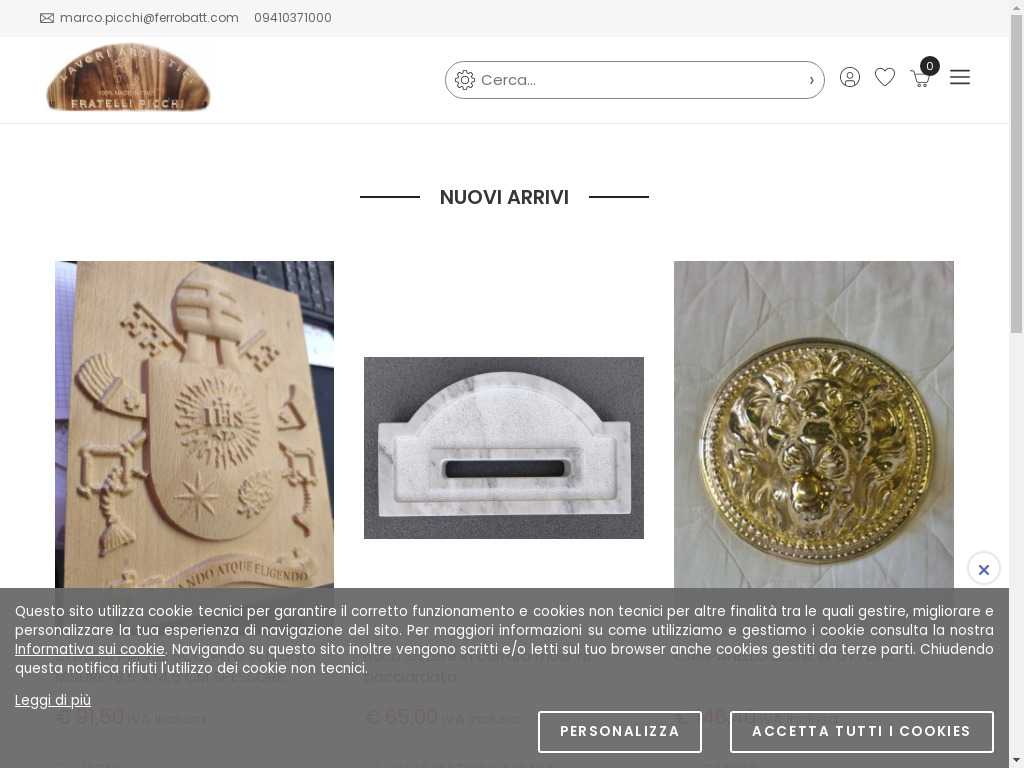Viewport: 1024px width, 768px height.
Task: Open the hamburger menu
Action: pyautogui.click(x=959, y=77)
